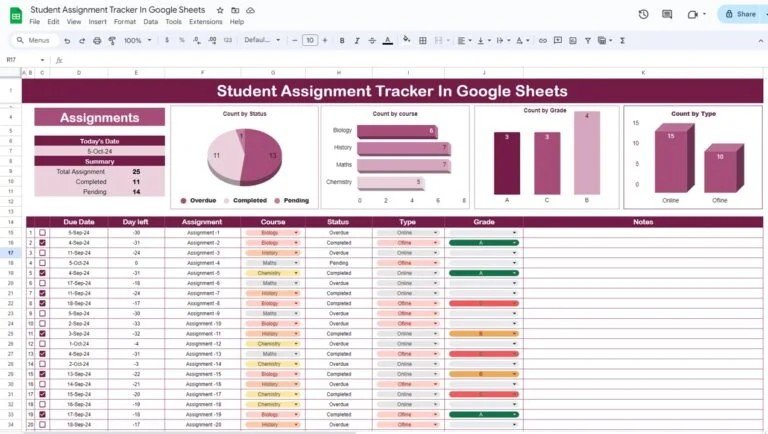Open the Tools menu
This screenshot has height=434, width=768.
173,22
